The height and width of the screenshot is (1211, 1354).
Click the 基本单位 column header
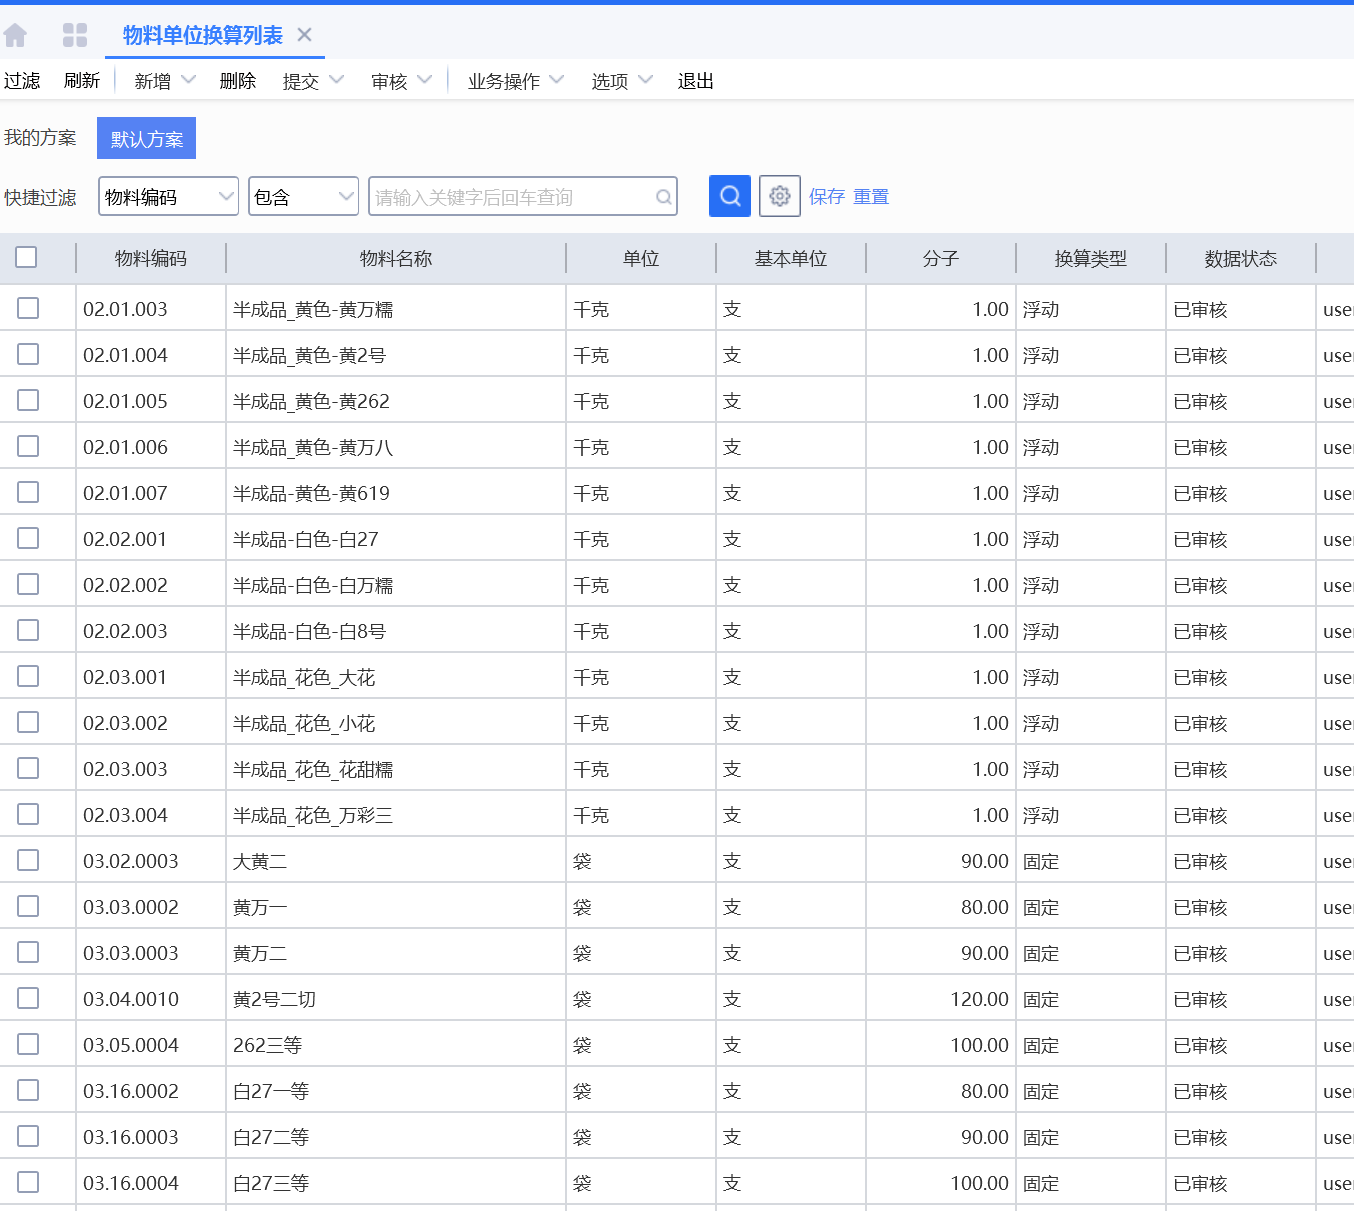point(791,258)
